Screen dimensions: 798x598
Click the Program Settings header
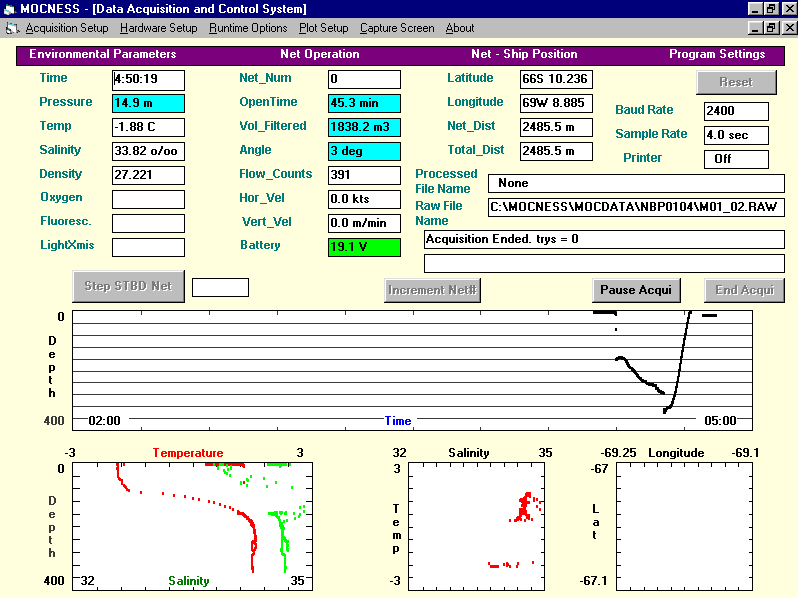point(717,54)
